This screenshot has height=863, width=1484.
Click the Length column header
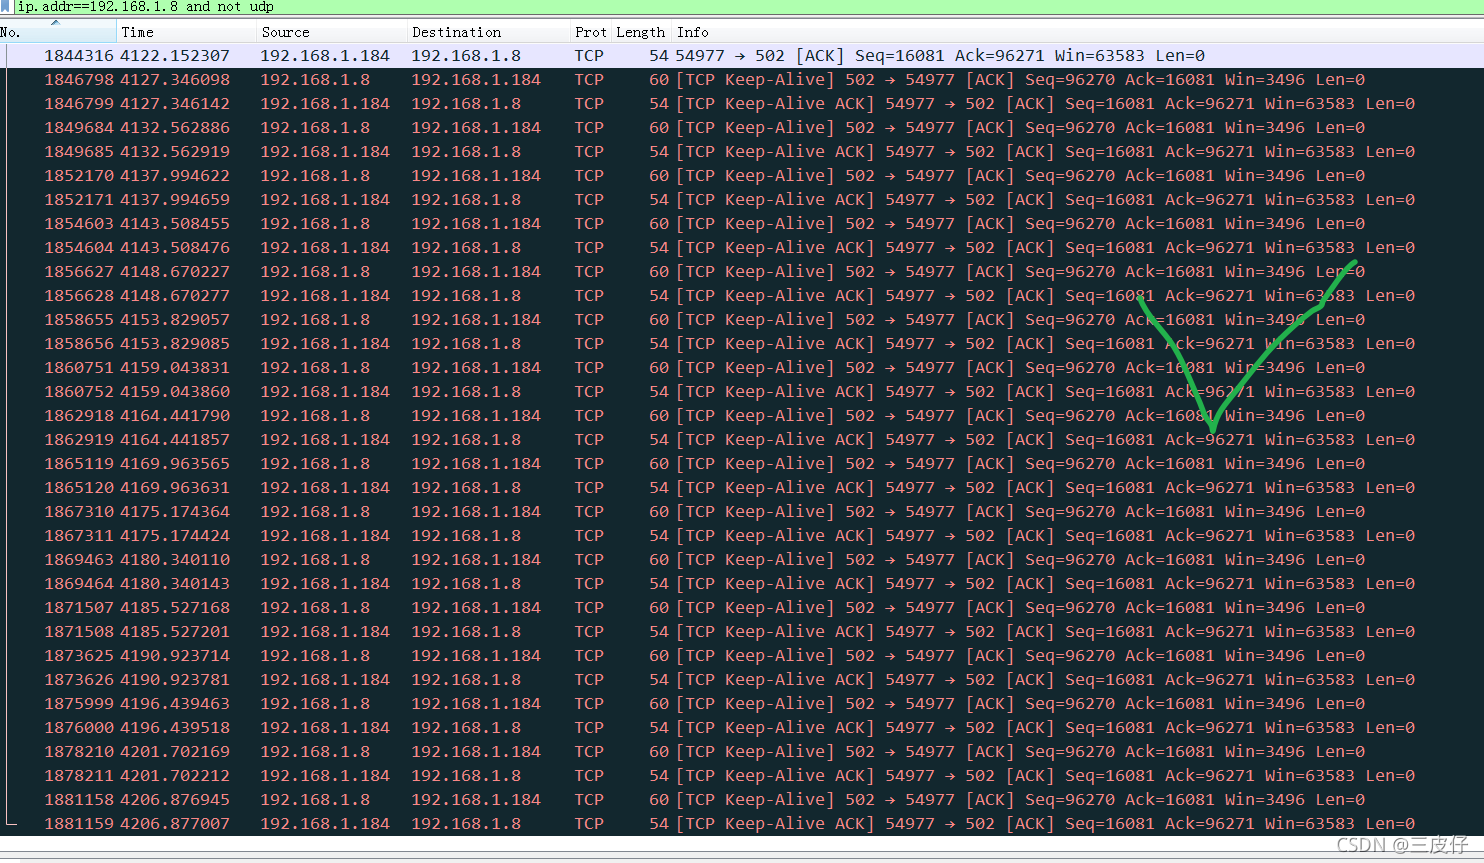pos(641,32)
